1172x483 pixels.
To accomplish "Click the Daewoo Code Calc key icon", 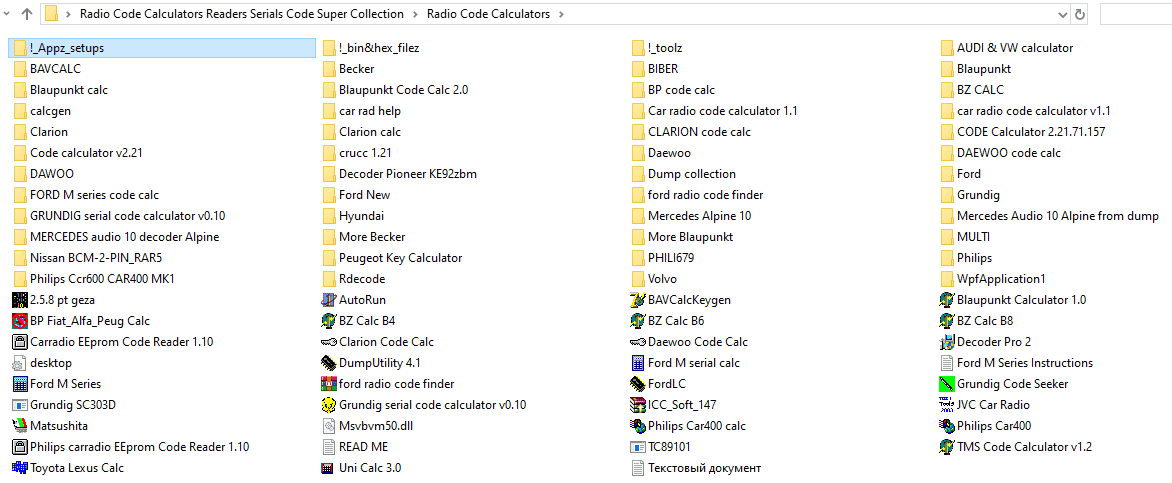I will (638, 342).
